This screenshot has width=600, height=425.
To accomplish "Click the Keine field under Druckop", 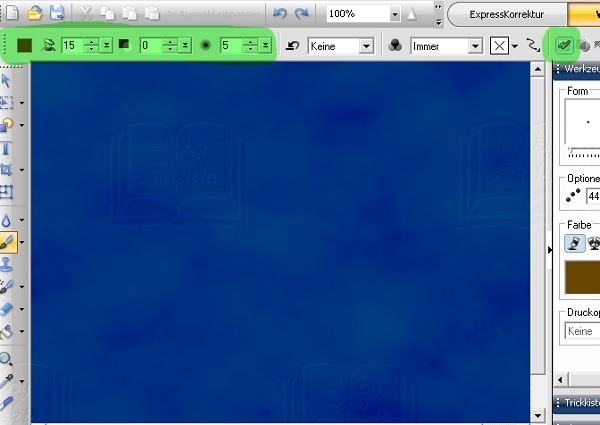I will pyautogui.click(x=582, y=331).
